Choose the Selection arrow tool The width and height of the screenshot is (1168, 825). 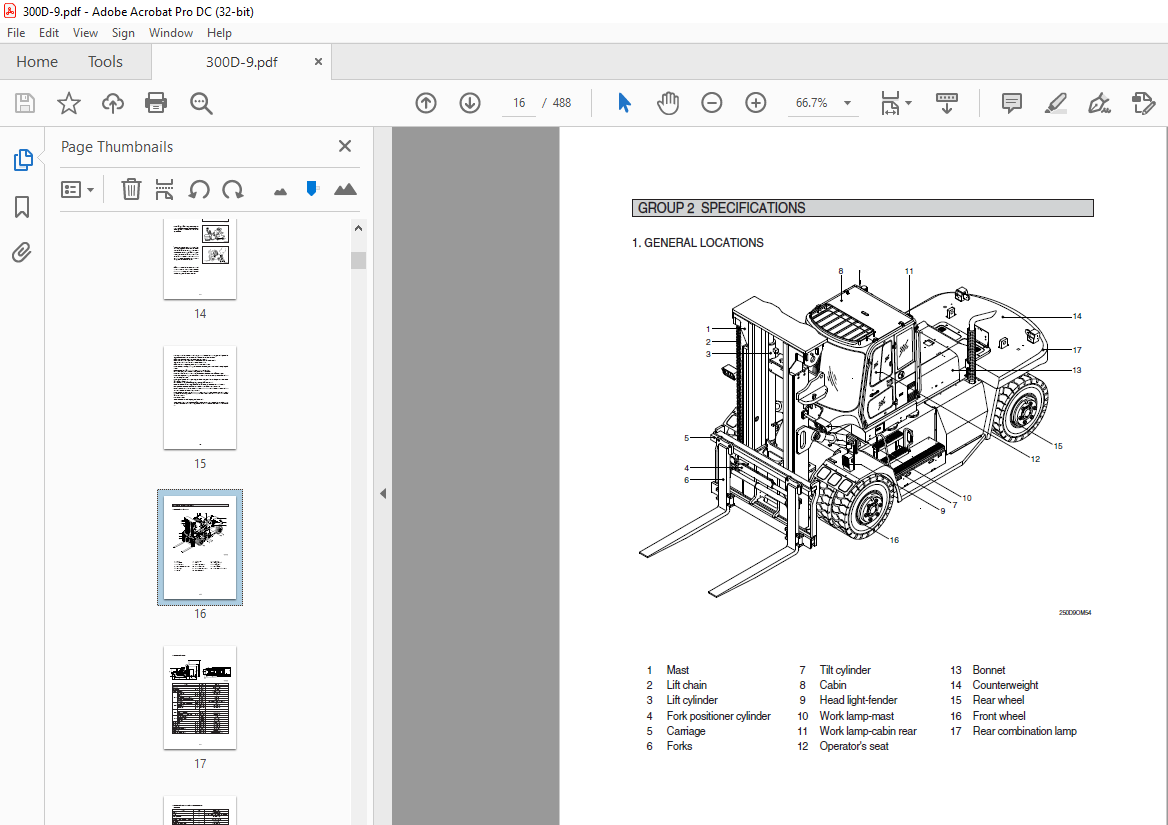[624, 103]
